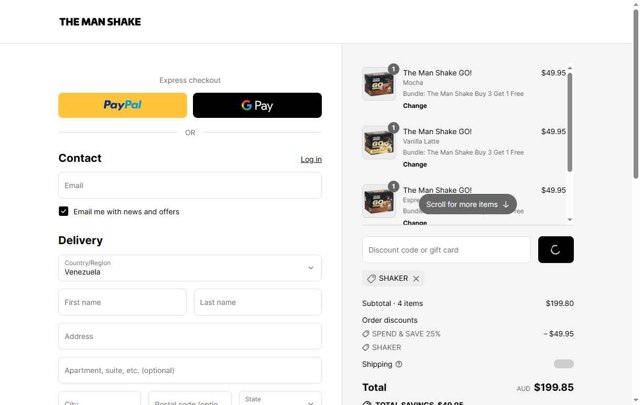Open the State dropdown
Screen dimensions: 640x405
tap(280, 398)
